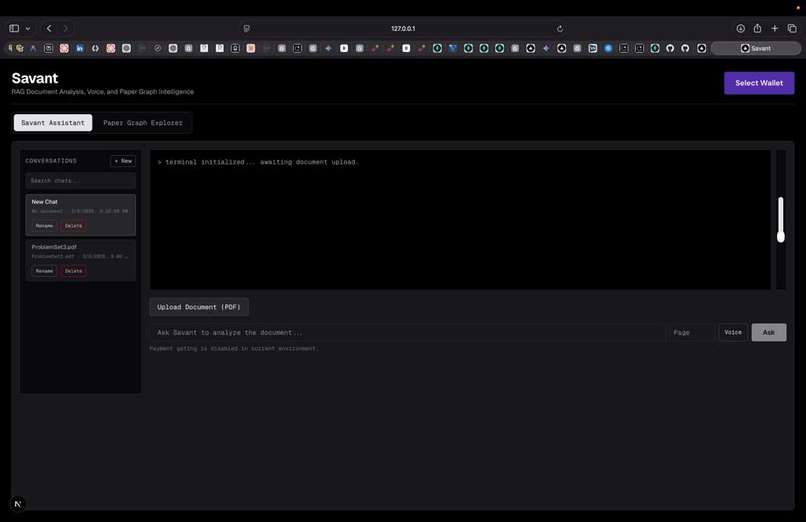Open the browser share icon

coord(757,28)
